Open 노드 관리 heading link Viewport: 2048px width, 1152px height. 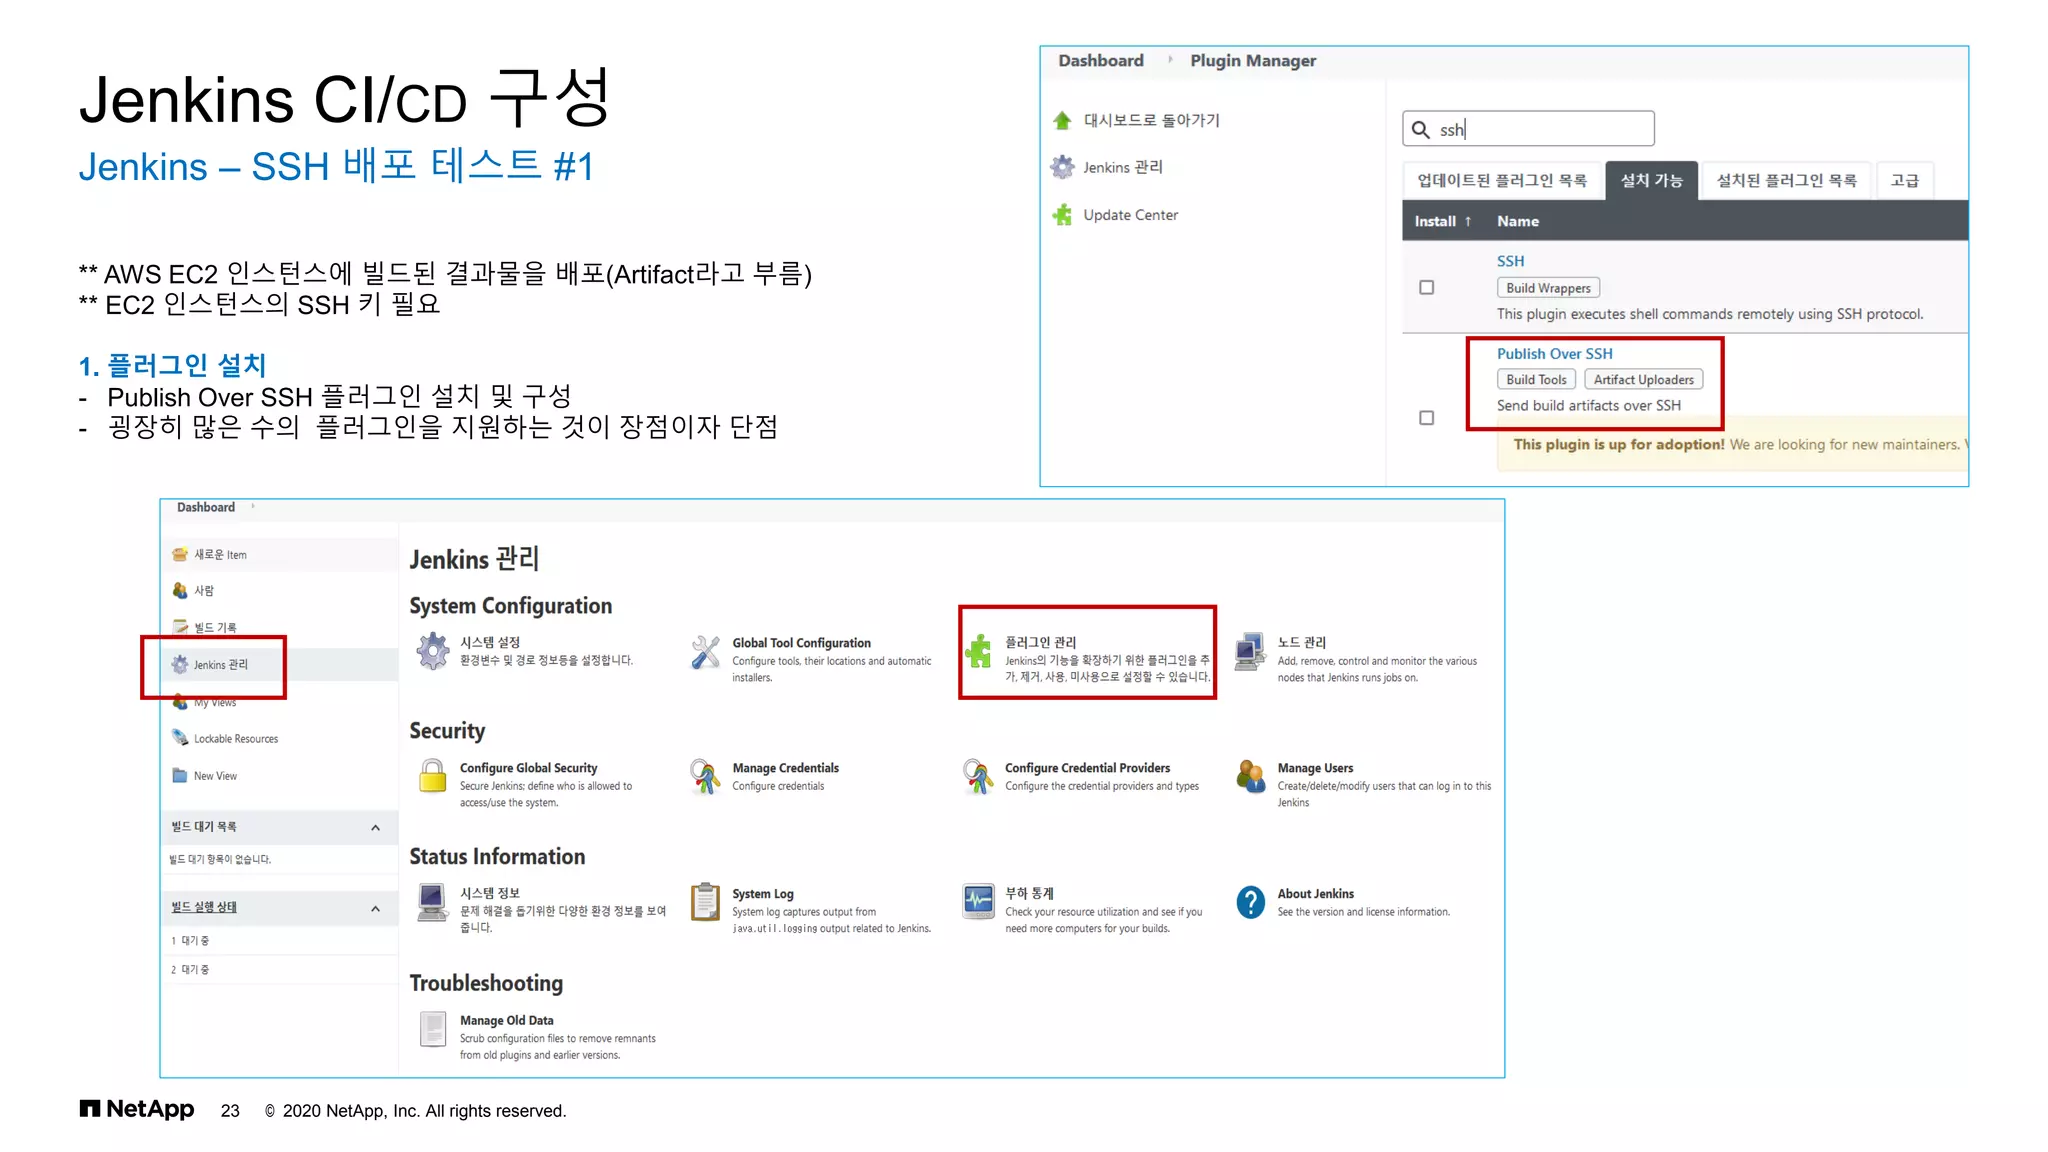click(1301, 642)
